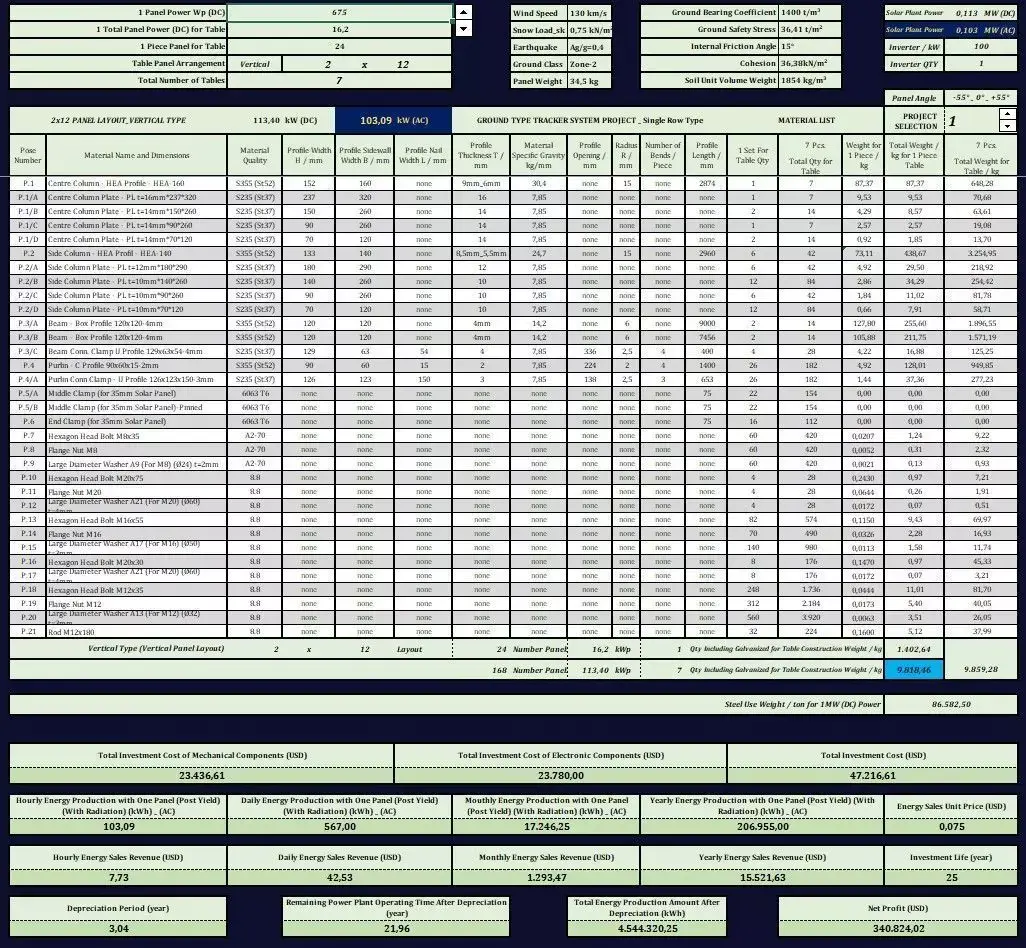This screenshot has width=1026, height=948.
Task: Select Yearly Energy Sales Revenue value 15.521,63
Action: 762,877
